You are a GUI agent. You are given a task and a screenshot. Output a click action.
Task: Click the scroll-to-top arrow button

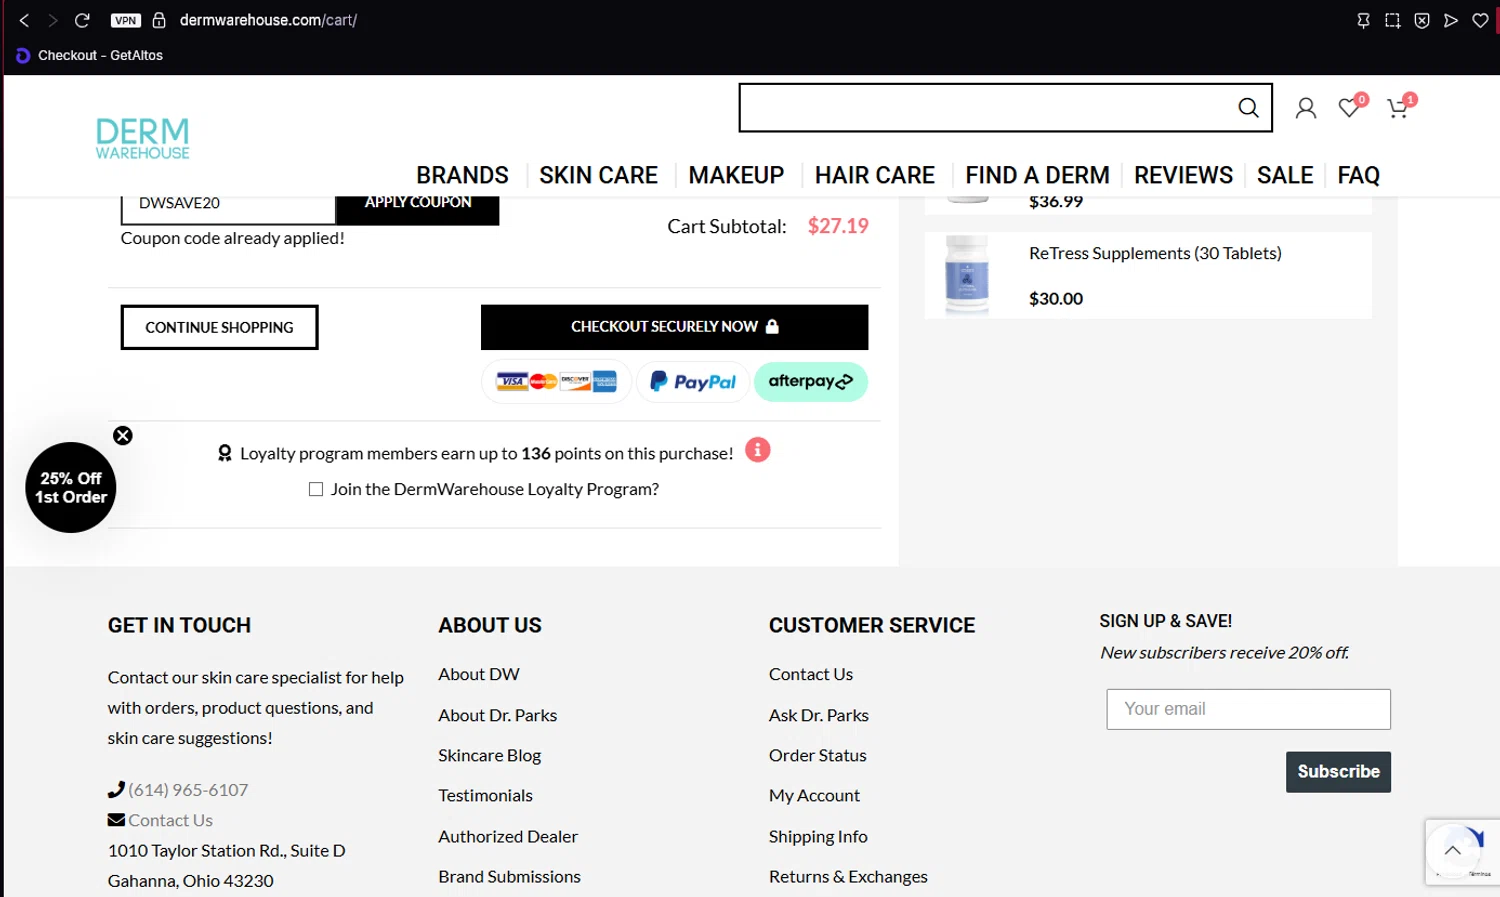[1453, 851]
